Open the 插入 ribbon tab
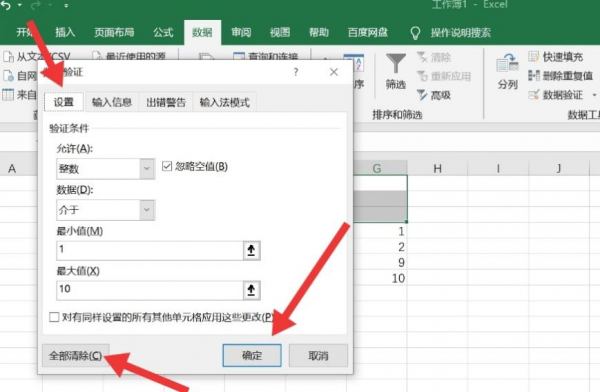600x392 pixels. point(65,33)
